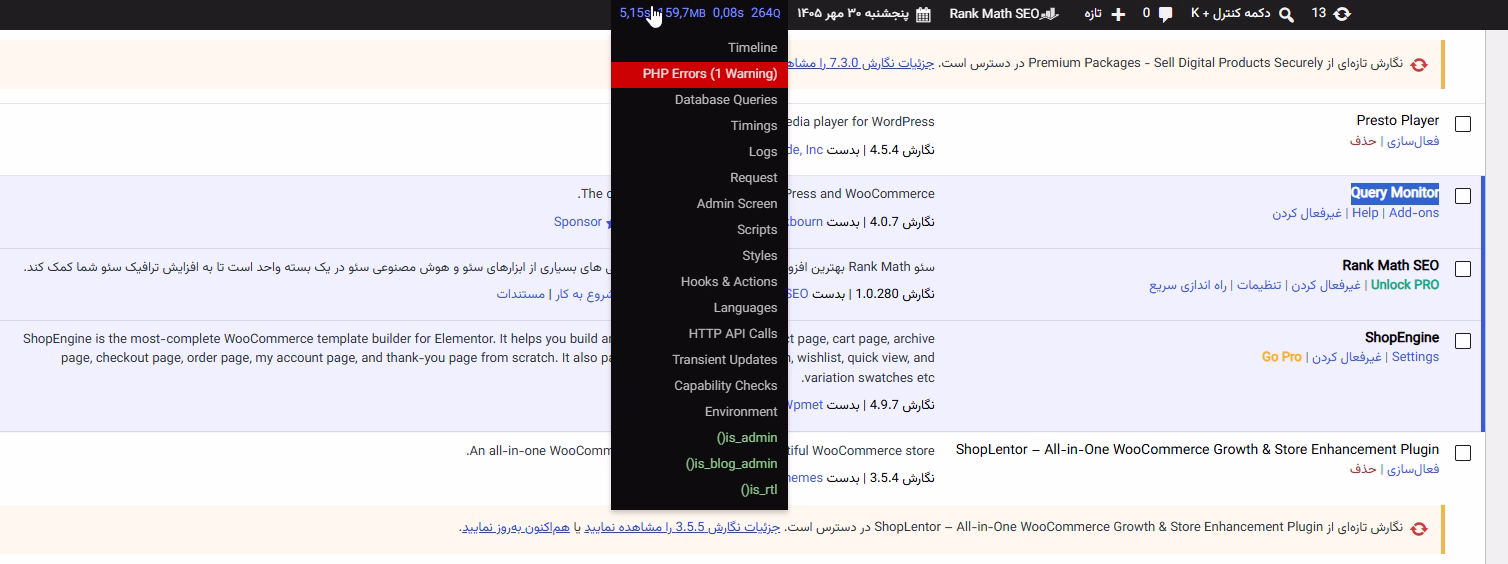
Task: Click the is_admin() conditional entry
Action: [x=699, y=437]
